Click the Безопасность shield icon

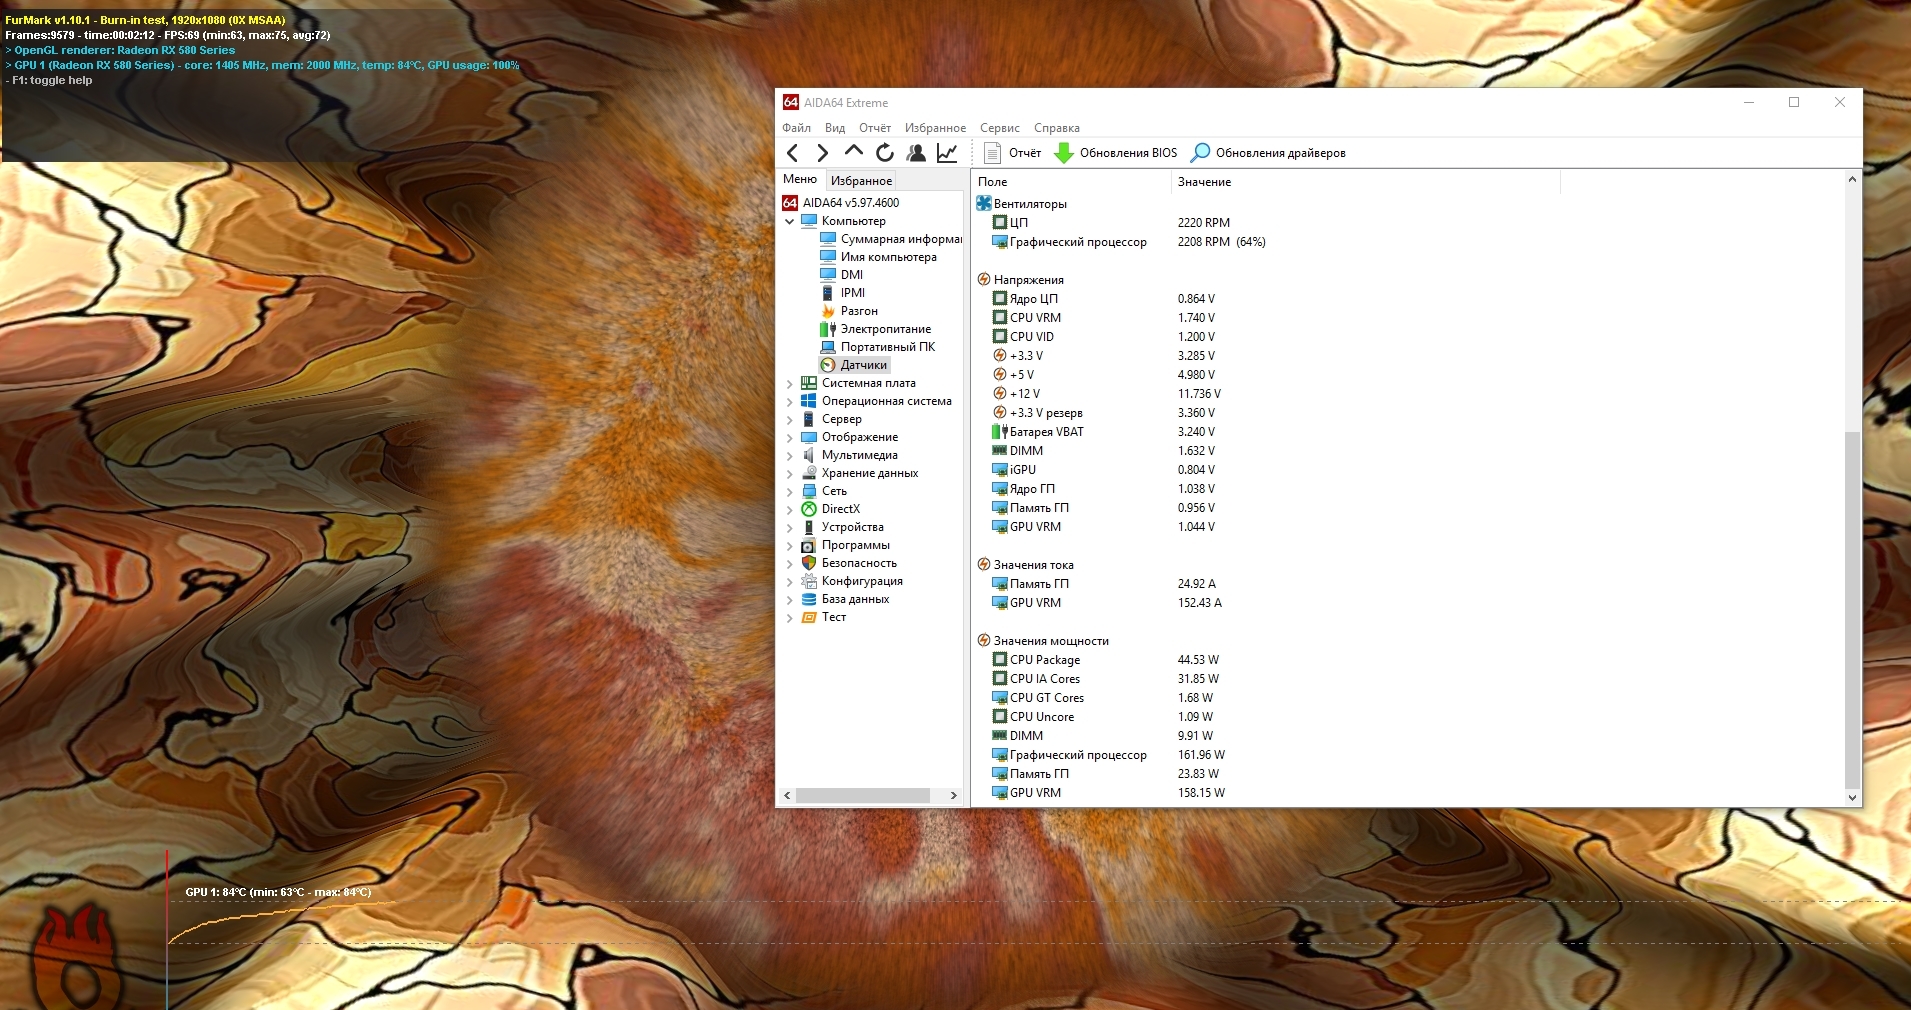pyautogui.click(x=809, y=563)
